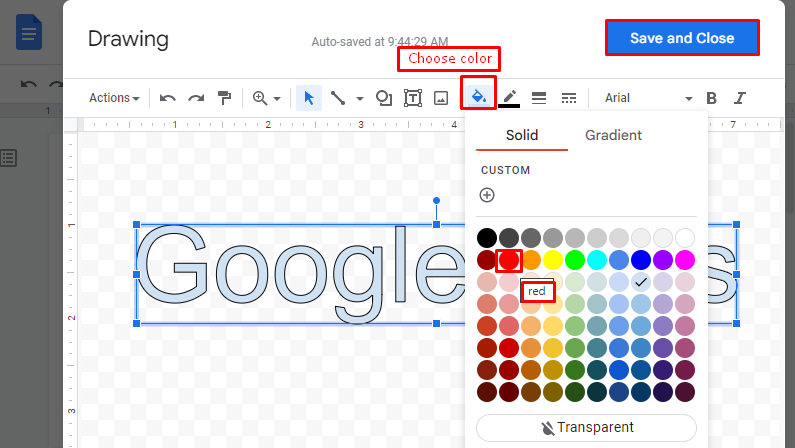Expand the line type dropdown arrow
Viewport: 795px width, 448px height.
click(359, 98)
